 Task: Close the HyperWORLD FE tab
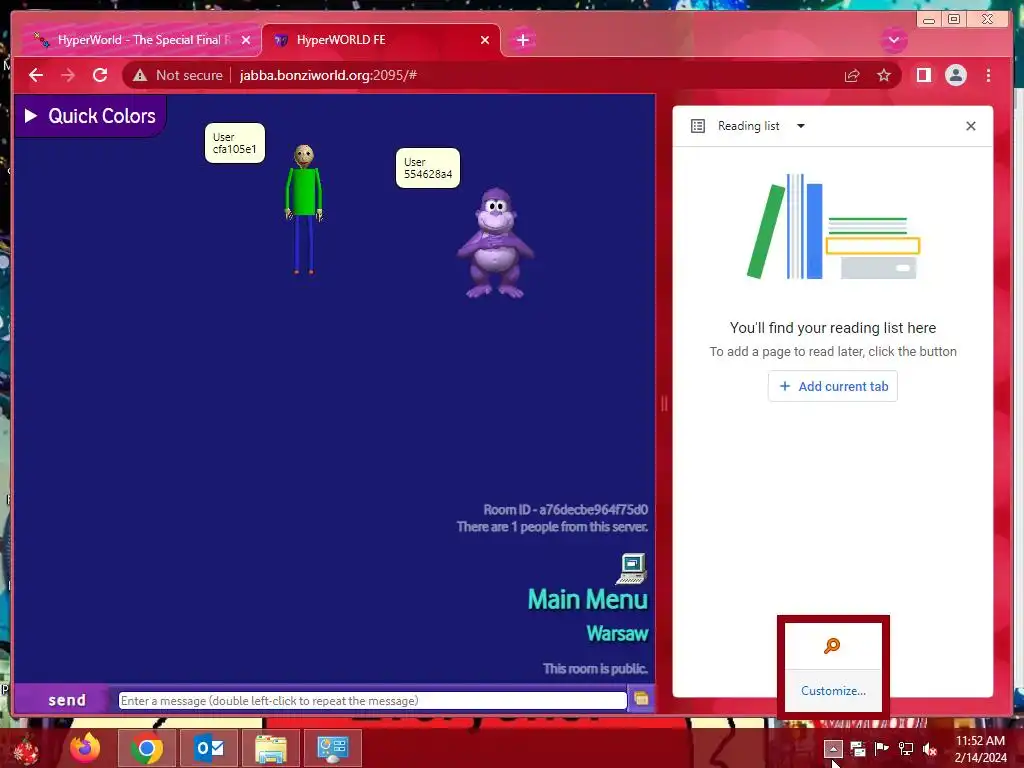point(485,40)
